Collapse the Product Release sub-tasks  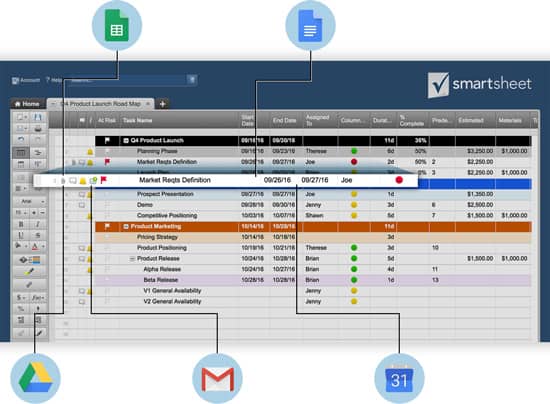click(132, 259)
